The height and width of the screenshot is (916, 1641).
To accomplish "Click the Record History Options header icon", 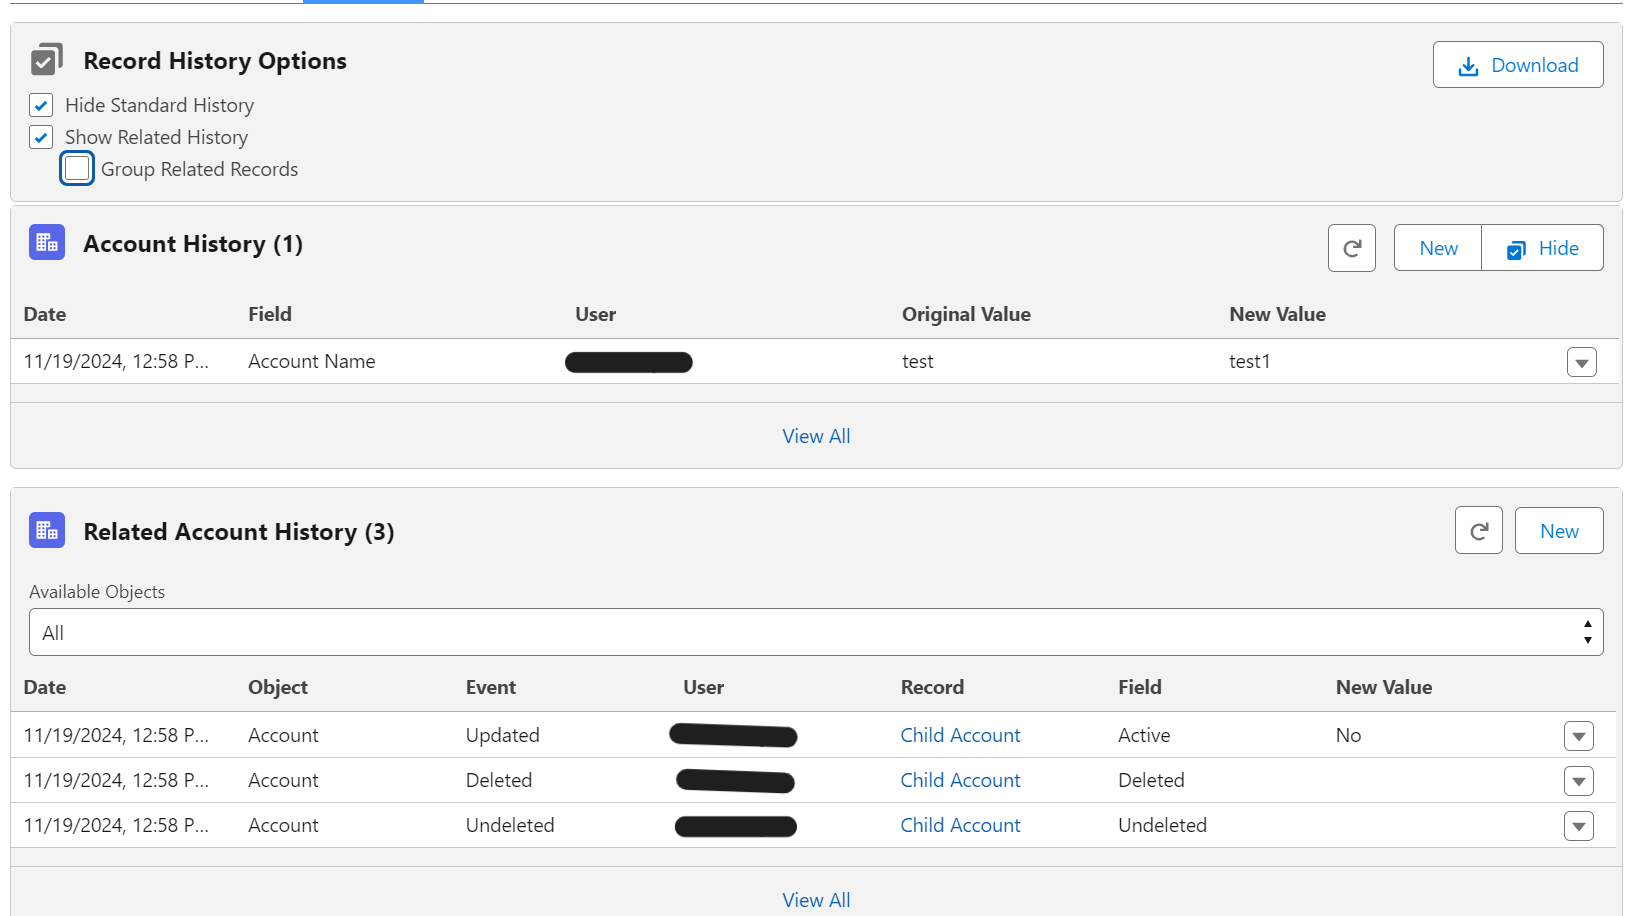I will (x=47, y=60).
